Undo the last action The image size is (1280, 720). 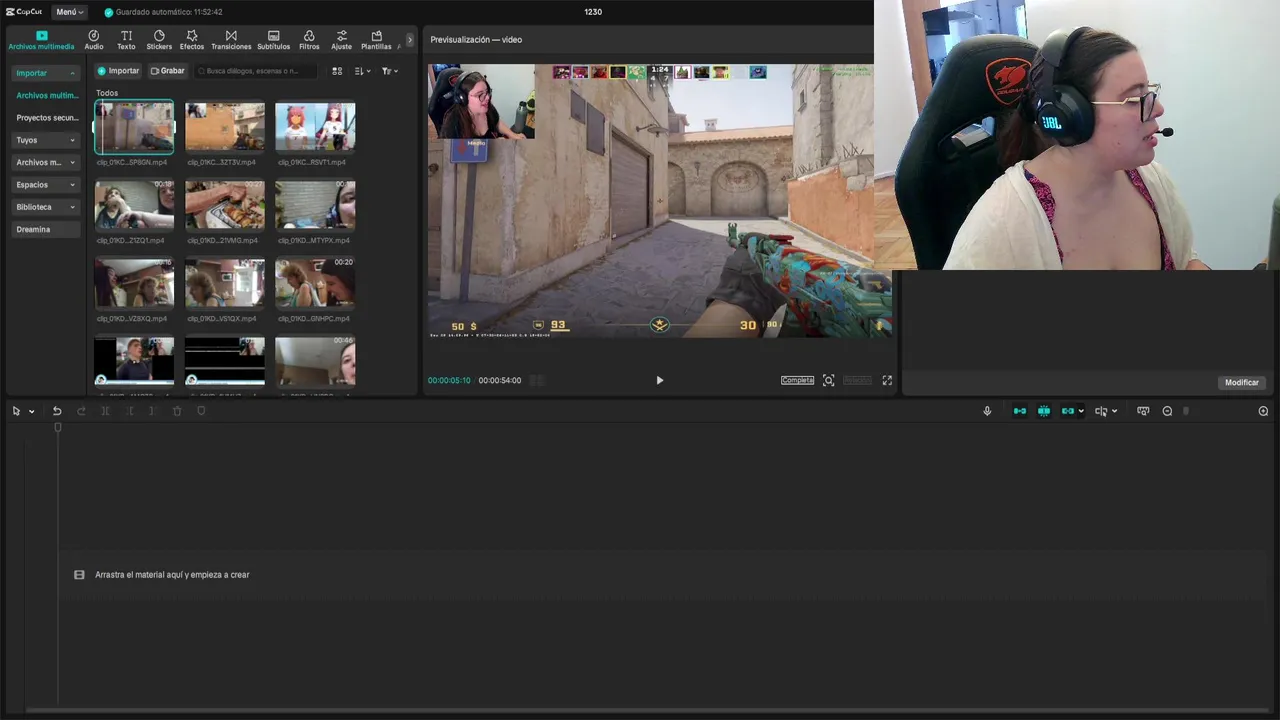coord(57,411)
